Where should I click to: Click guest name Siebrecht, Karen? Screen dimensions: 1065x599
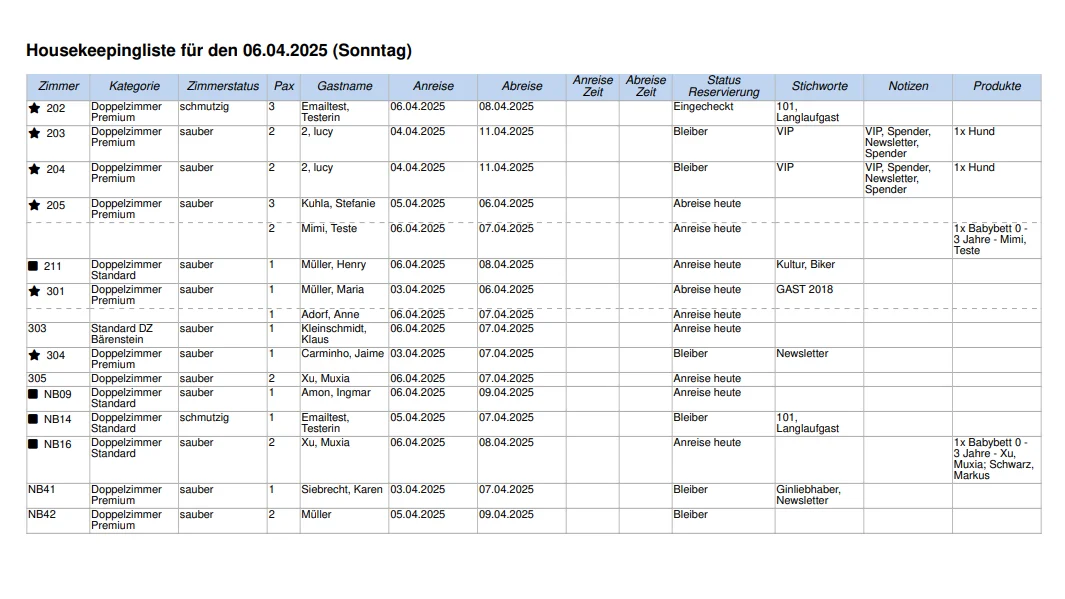click(342, 490)
